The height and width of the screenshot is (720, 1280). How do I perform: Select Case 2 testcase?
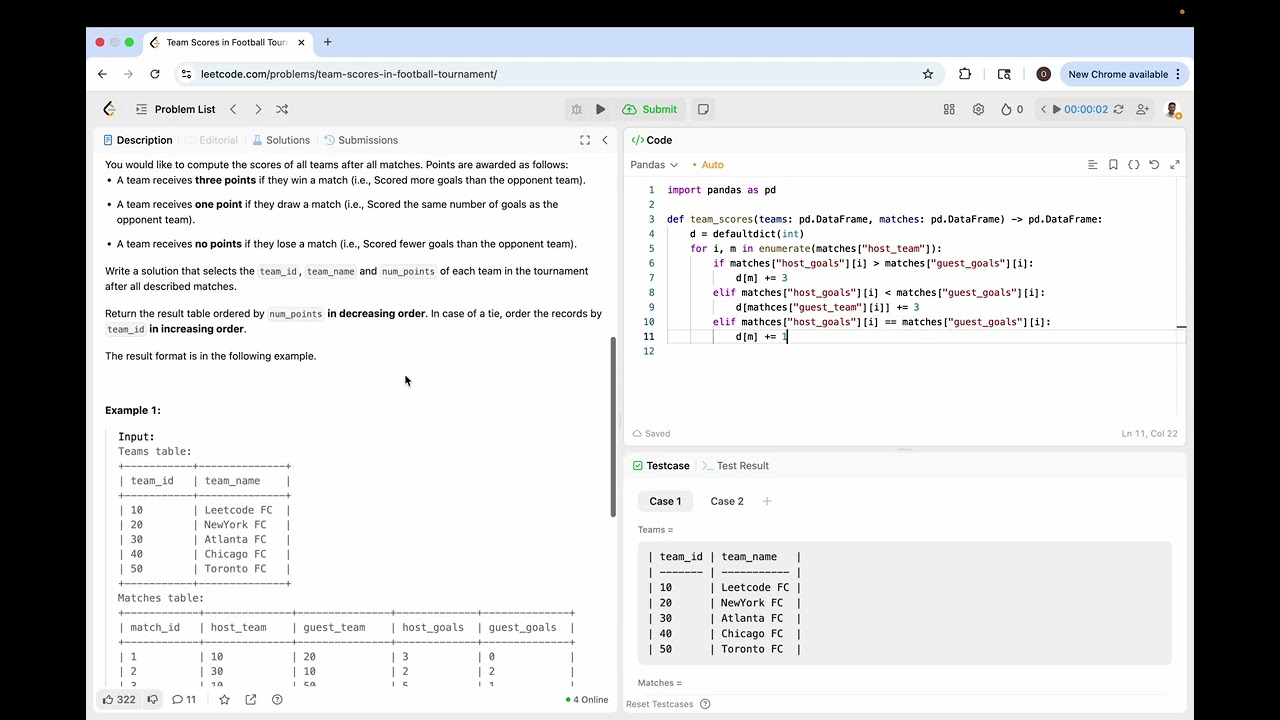click(x=727, y=501)
